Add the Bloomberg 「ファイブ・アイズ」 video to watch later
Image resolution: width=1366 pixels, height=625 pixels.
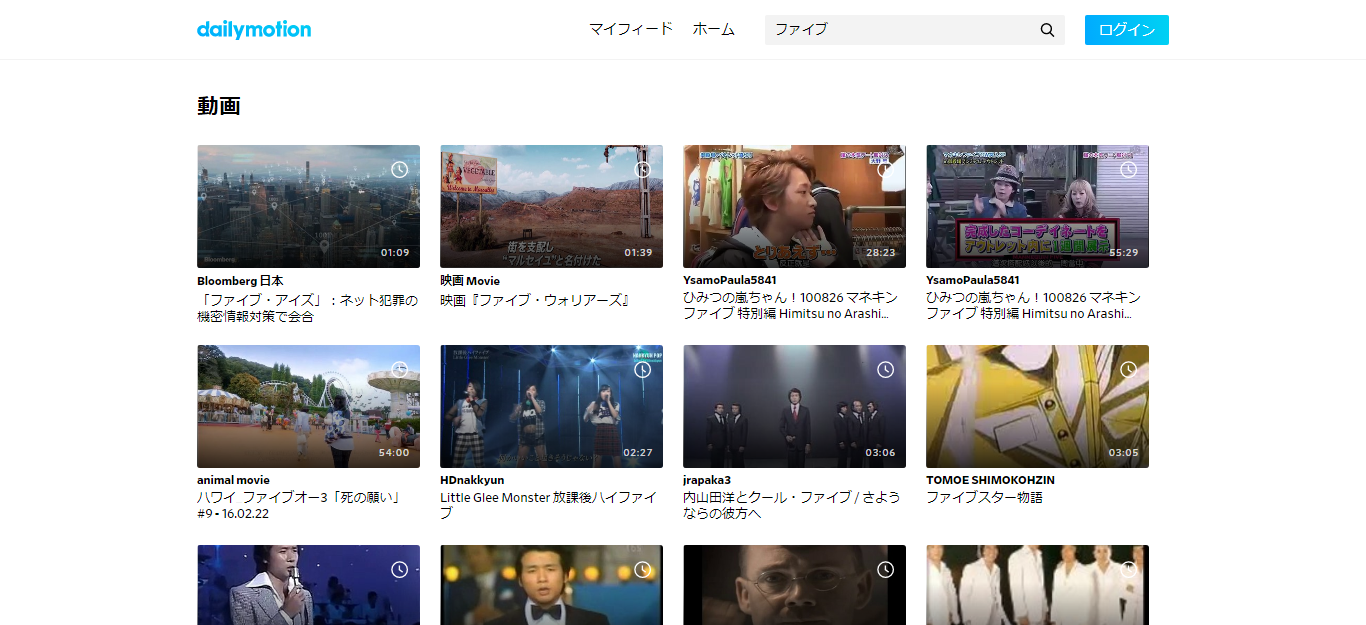click(400, 169)
